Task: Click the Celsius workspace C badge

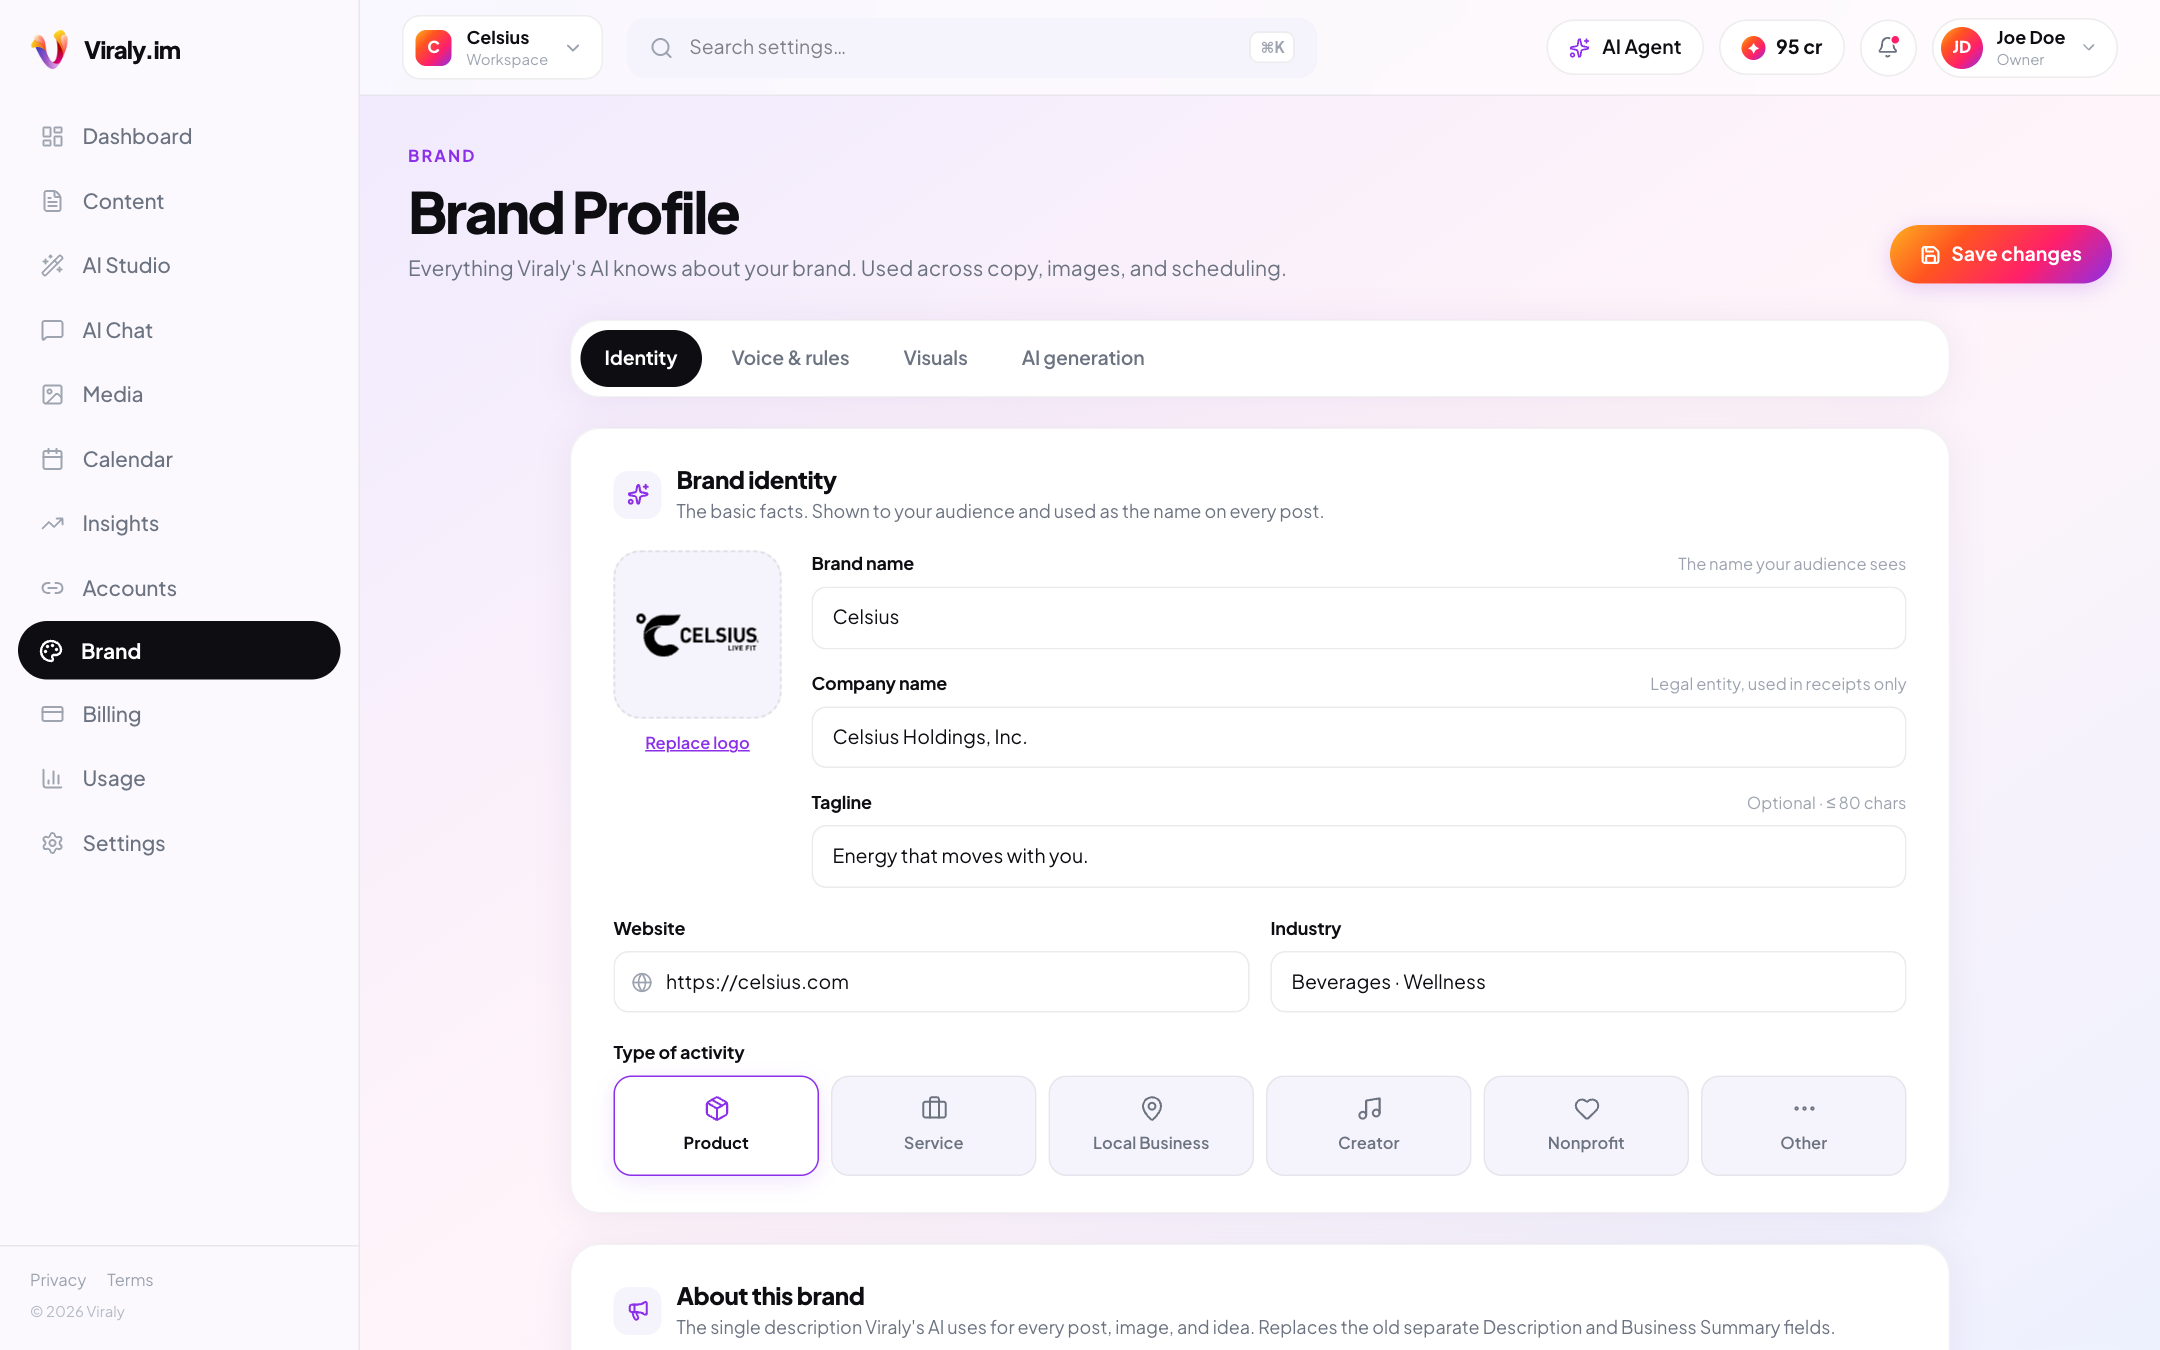Action: (434, 47)
